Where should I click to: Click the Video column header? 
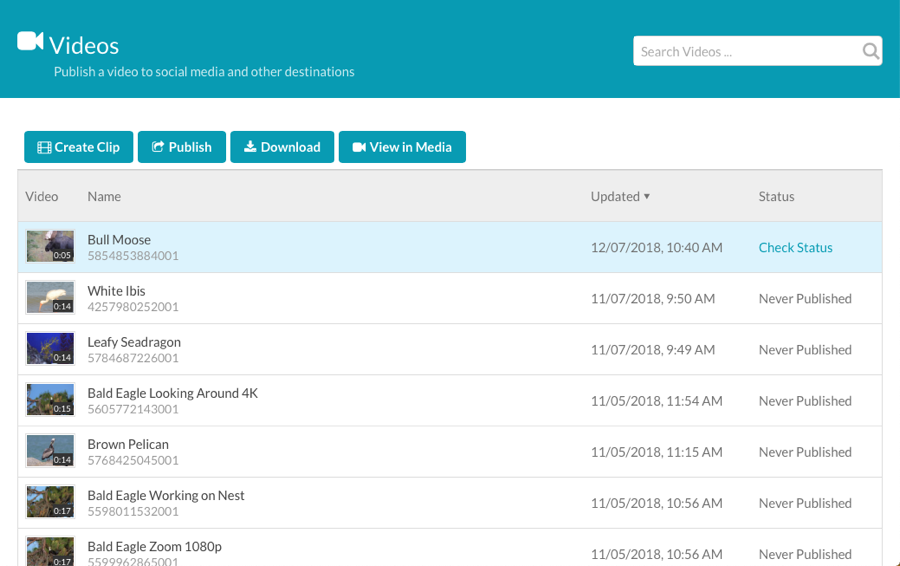tap(42, 197)
